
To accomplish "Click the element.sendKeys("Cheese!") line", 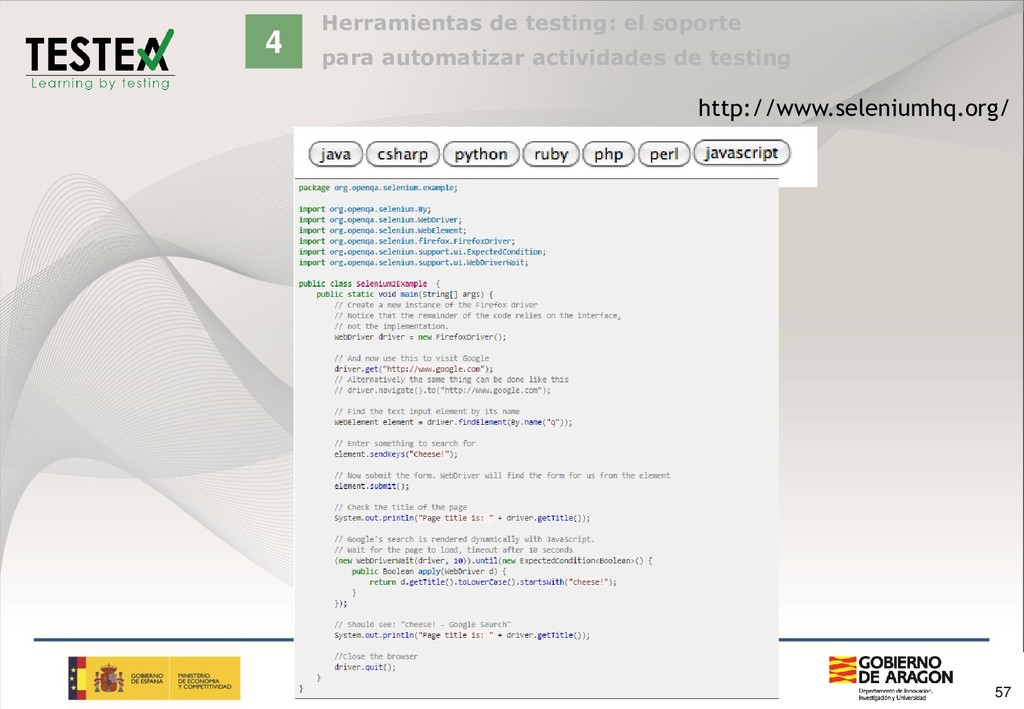I will pyautogui.click(x=396, y=454).
